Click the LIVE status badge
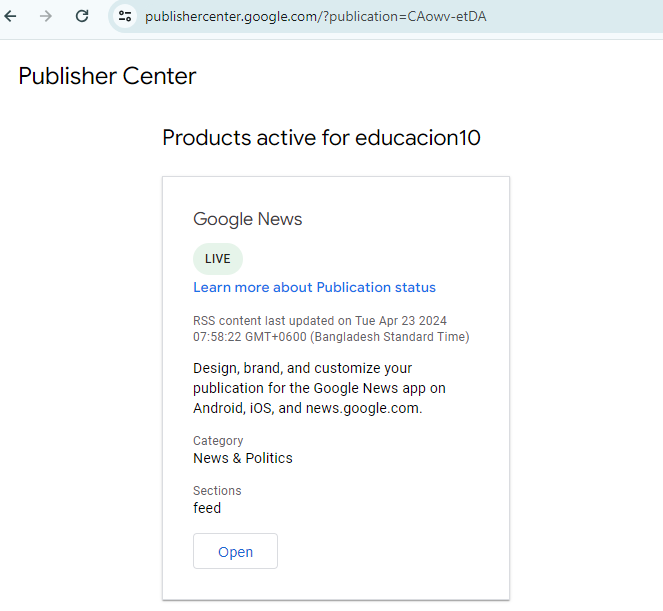The width and height of the screenshot is (663, 611). (x=217, y=259)
